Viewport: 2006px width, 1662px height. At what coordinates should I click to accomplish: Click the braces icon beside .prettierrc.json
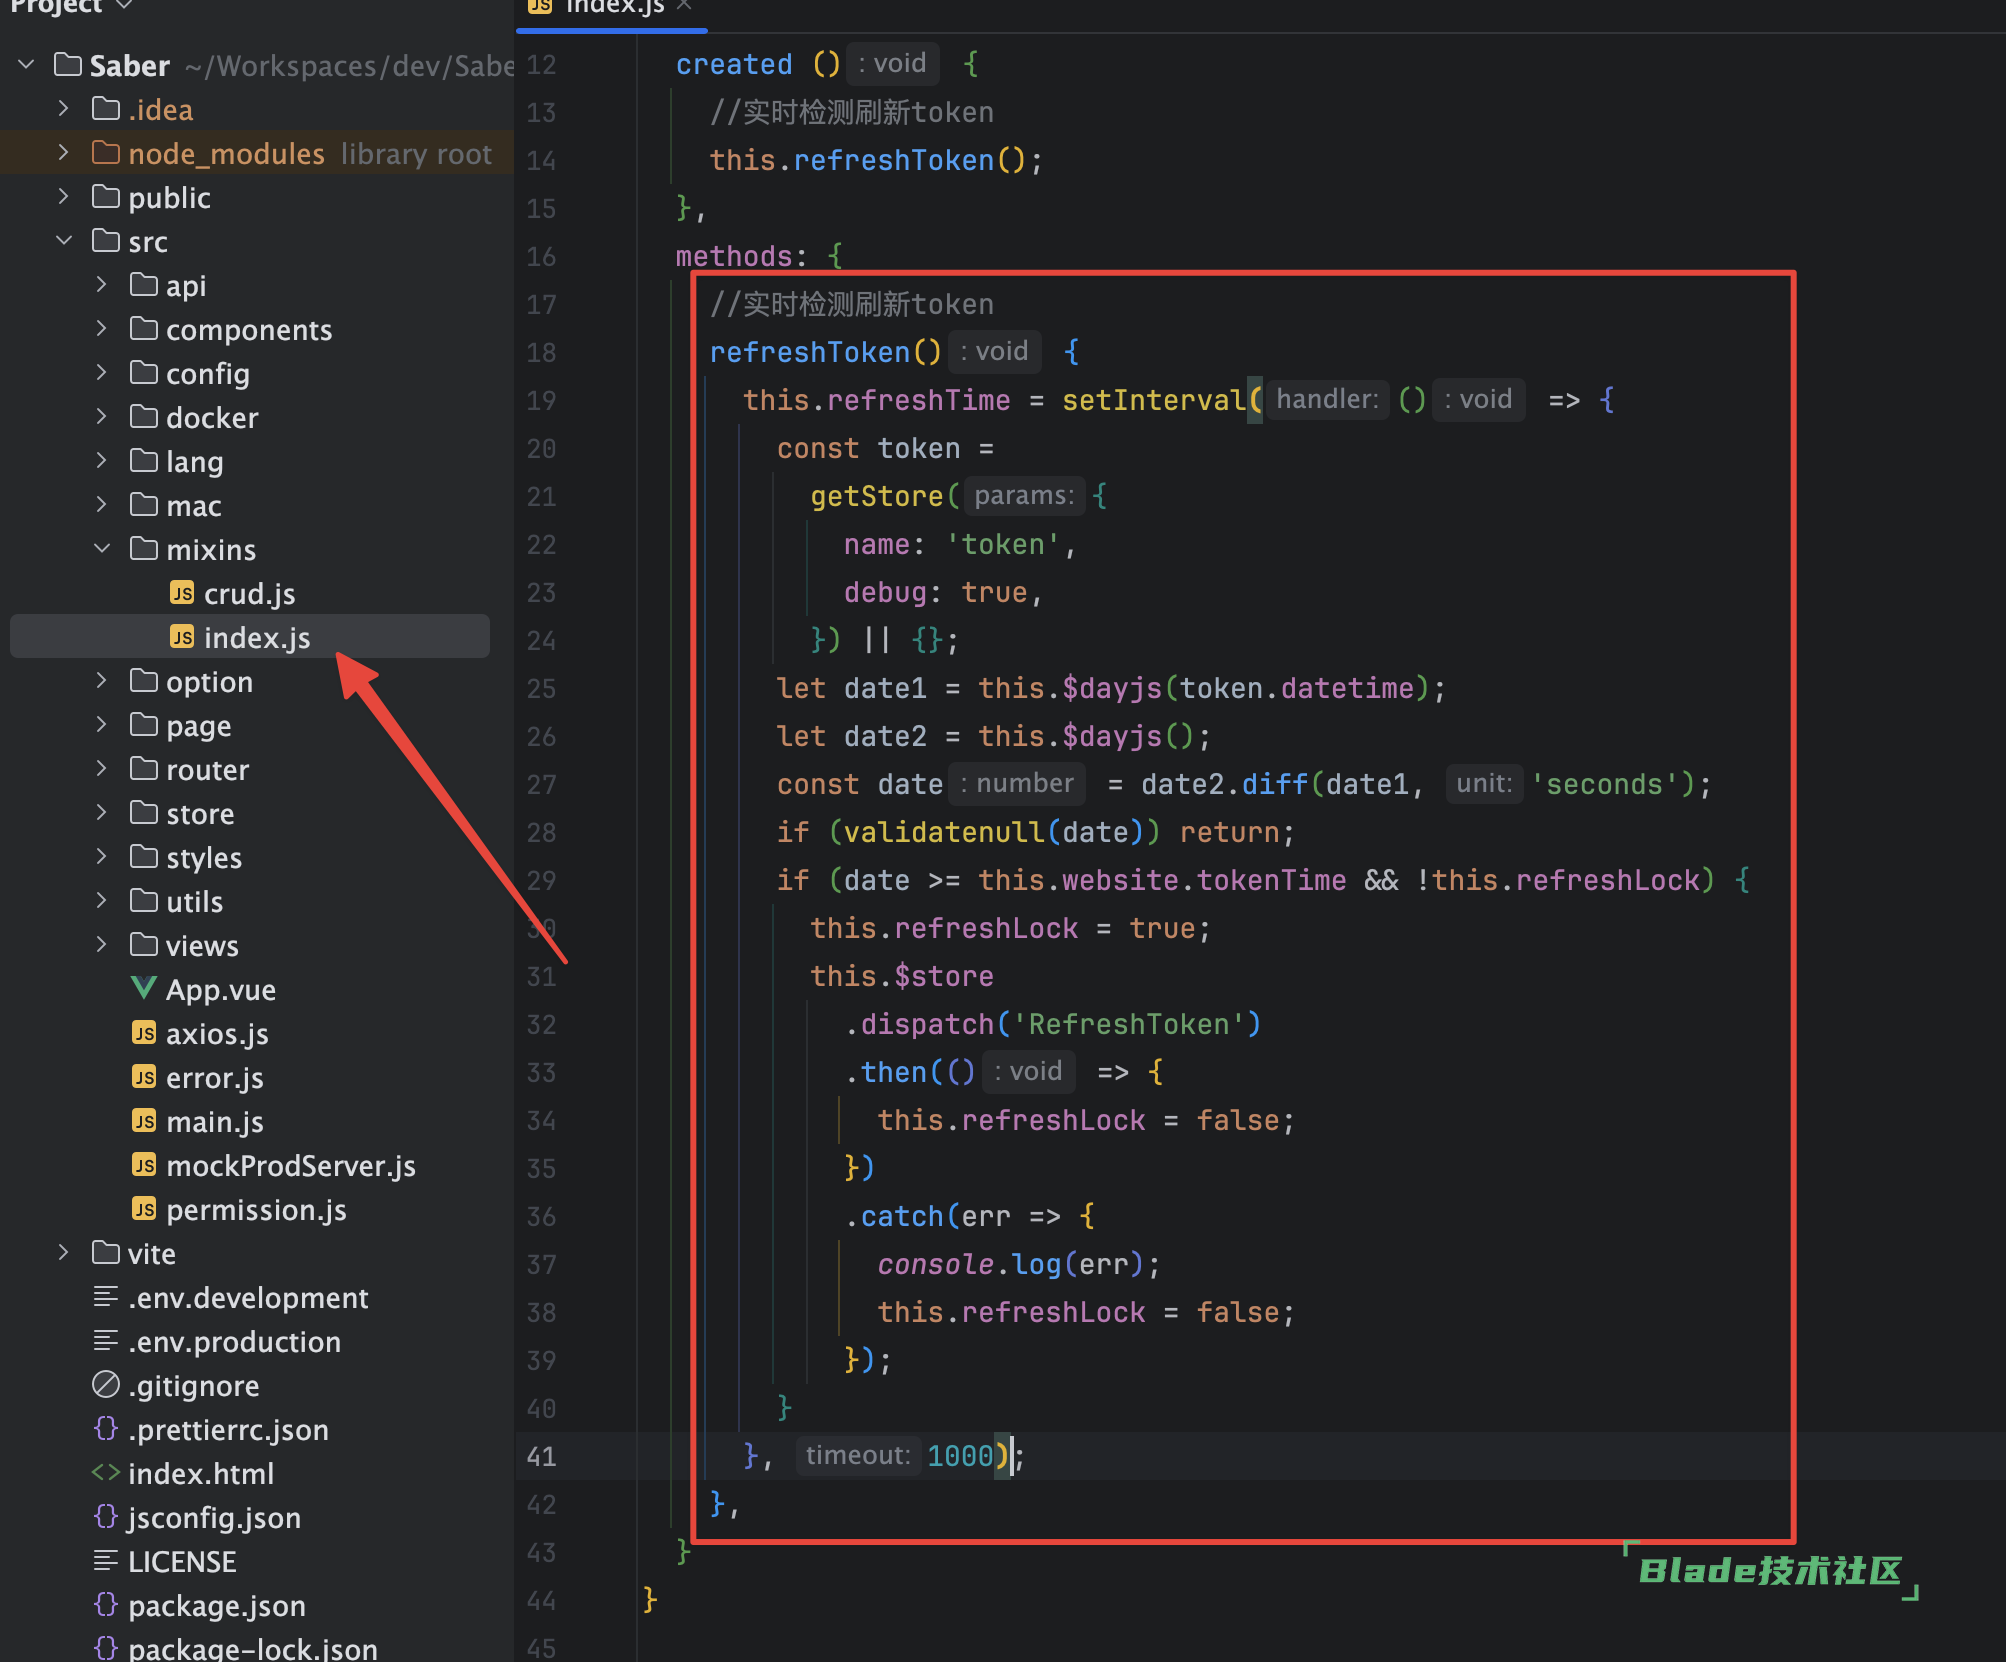click(x=106, y=1429)
